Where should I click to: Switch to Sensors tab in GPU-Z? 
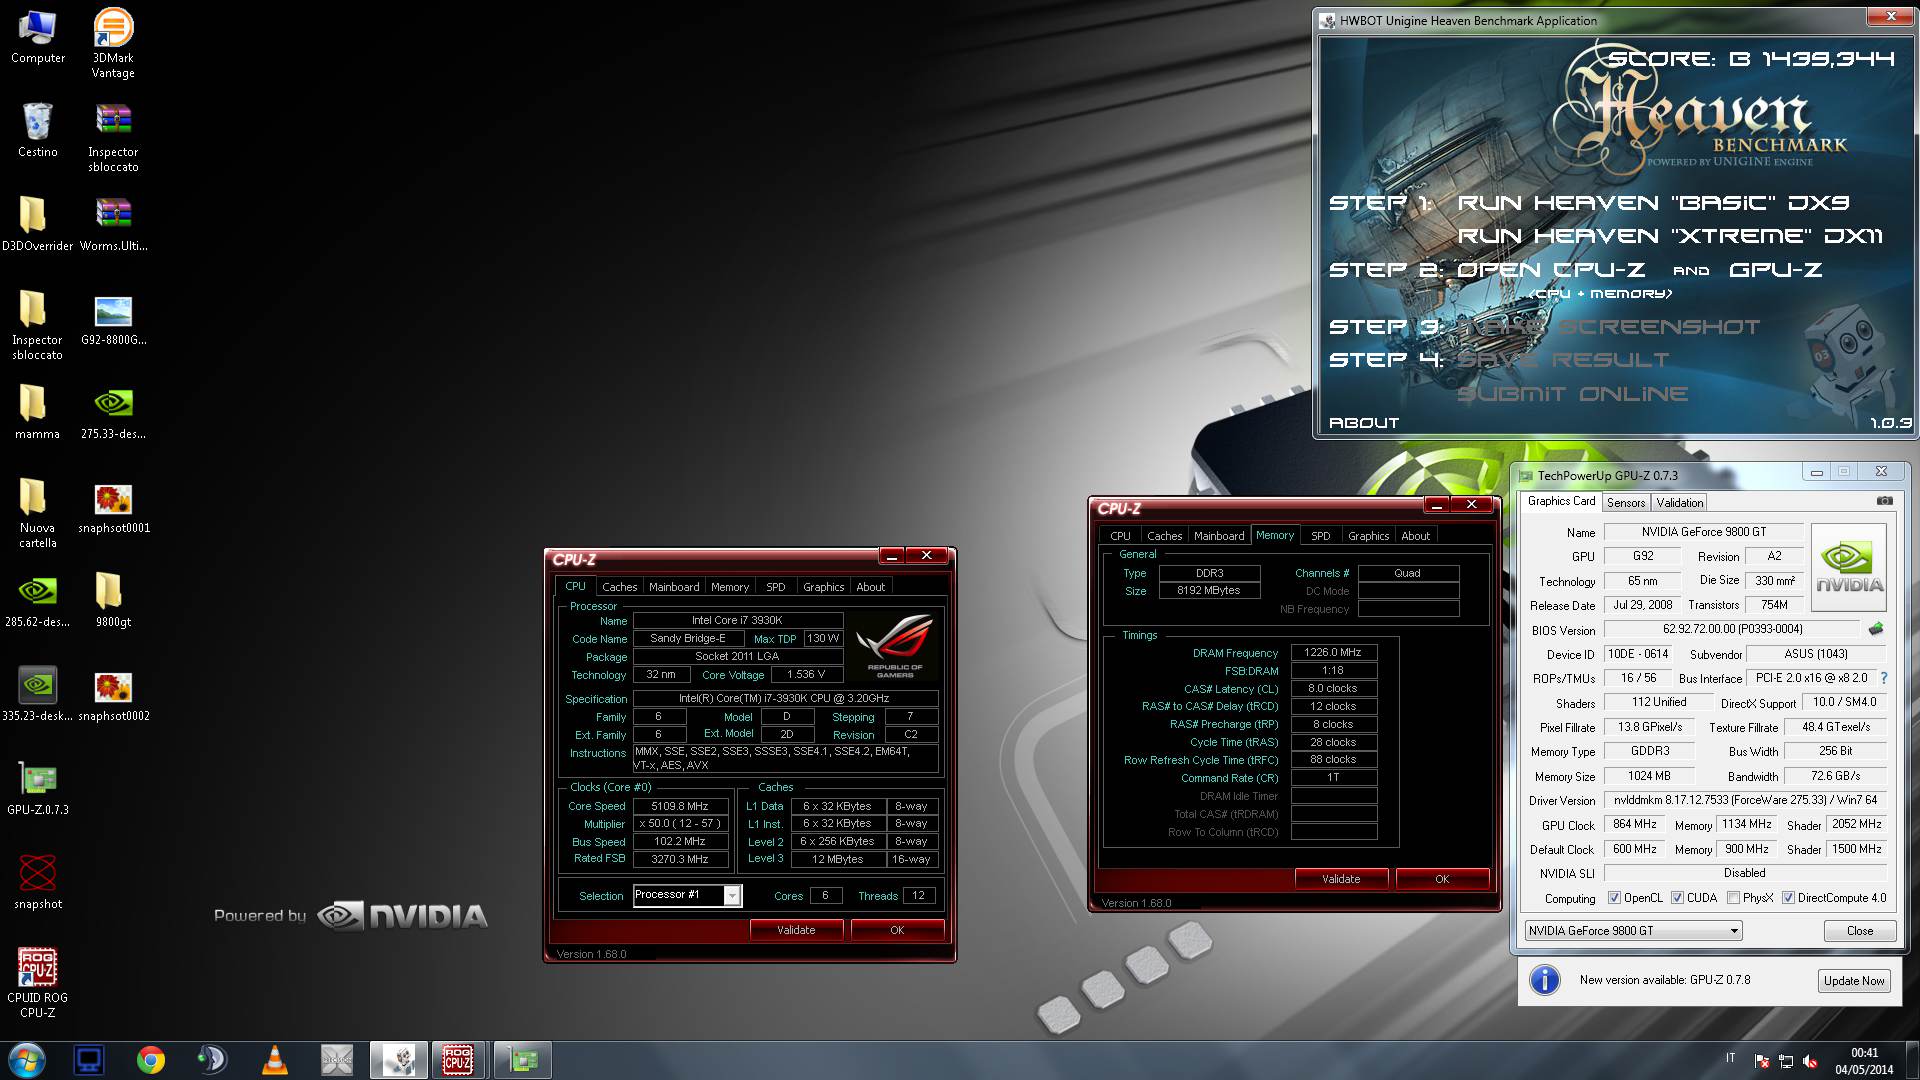coord(1625,503)
